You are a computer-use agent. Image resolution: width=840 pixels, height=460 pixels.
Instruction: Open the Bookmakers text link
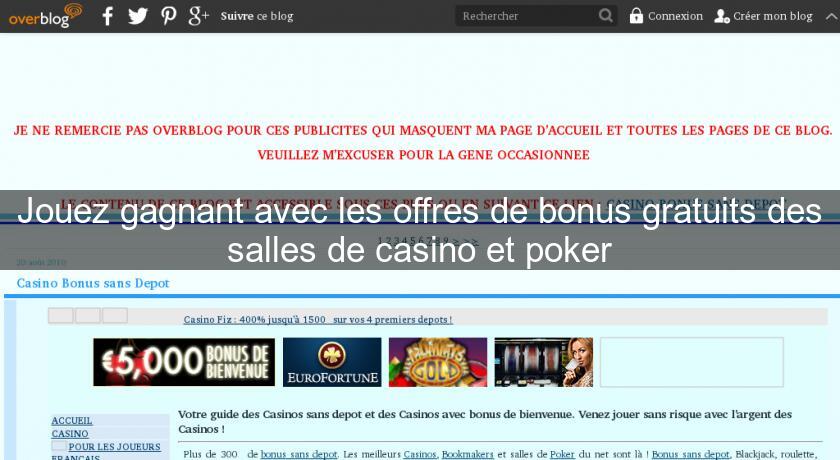(x=468, y=454)
